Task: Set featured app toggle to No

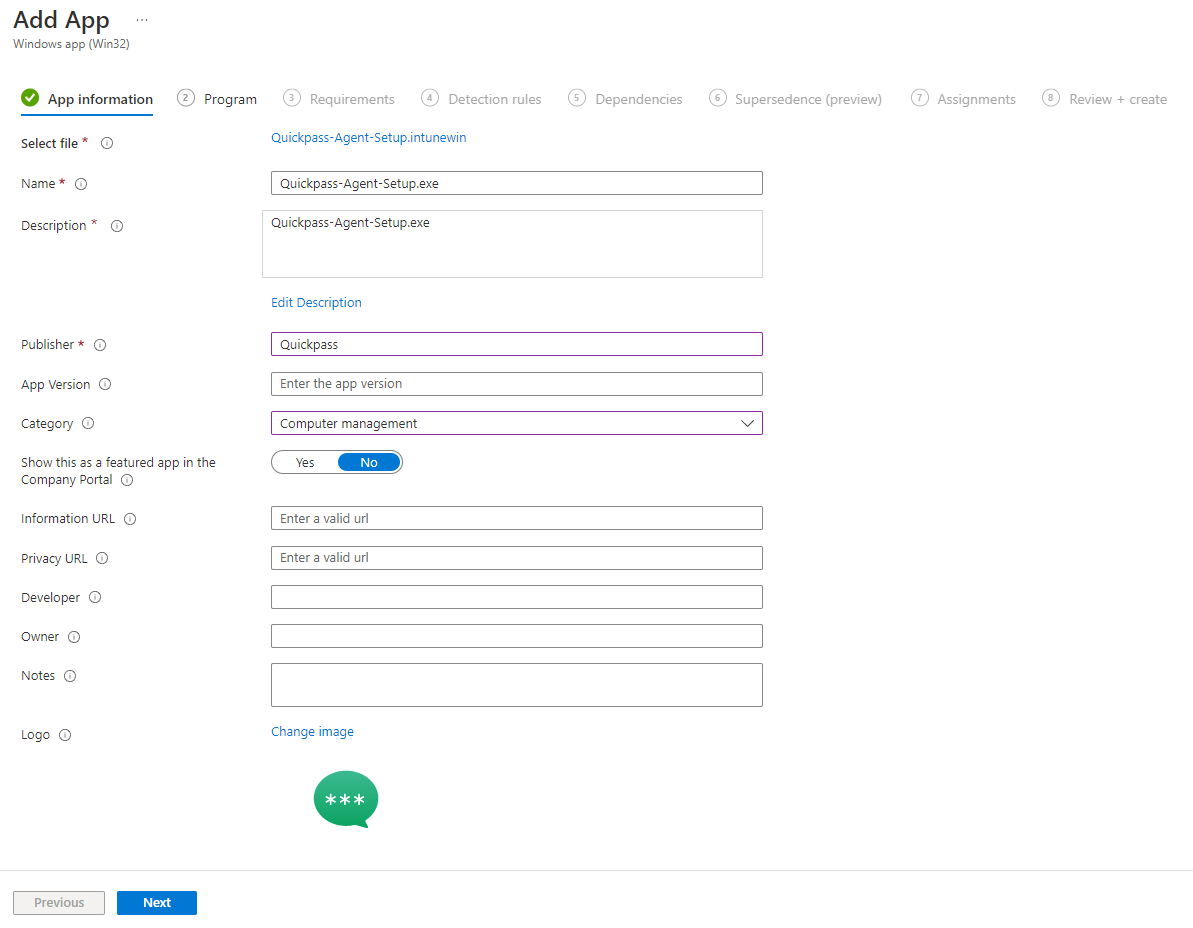Action: [369, 462]
